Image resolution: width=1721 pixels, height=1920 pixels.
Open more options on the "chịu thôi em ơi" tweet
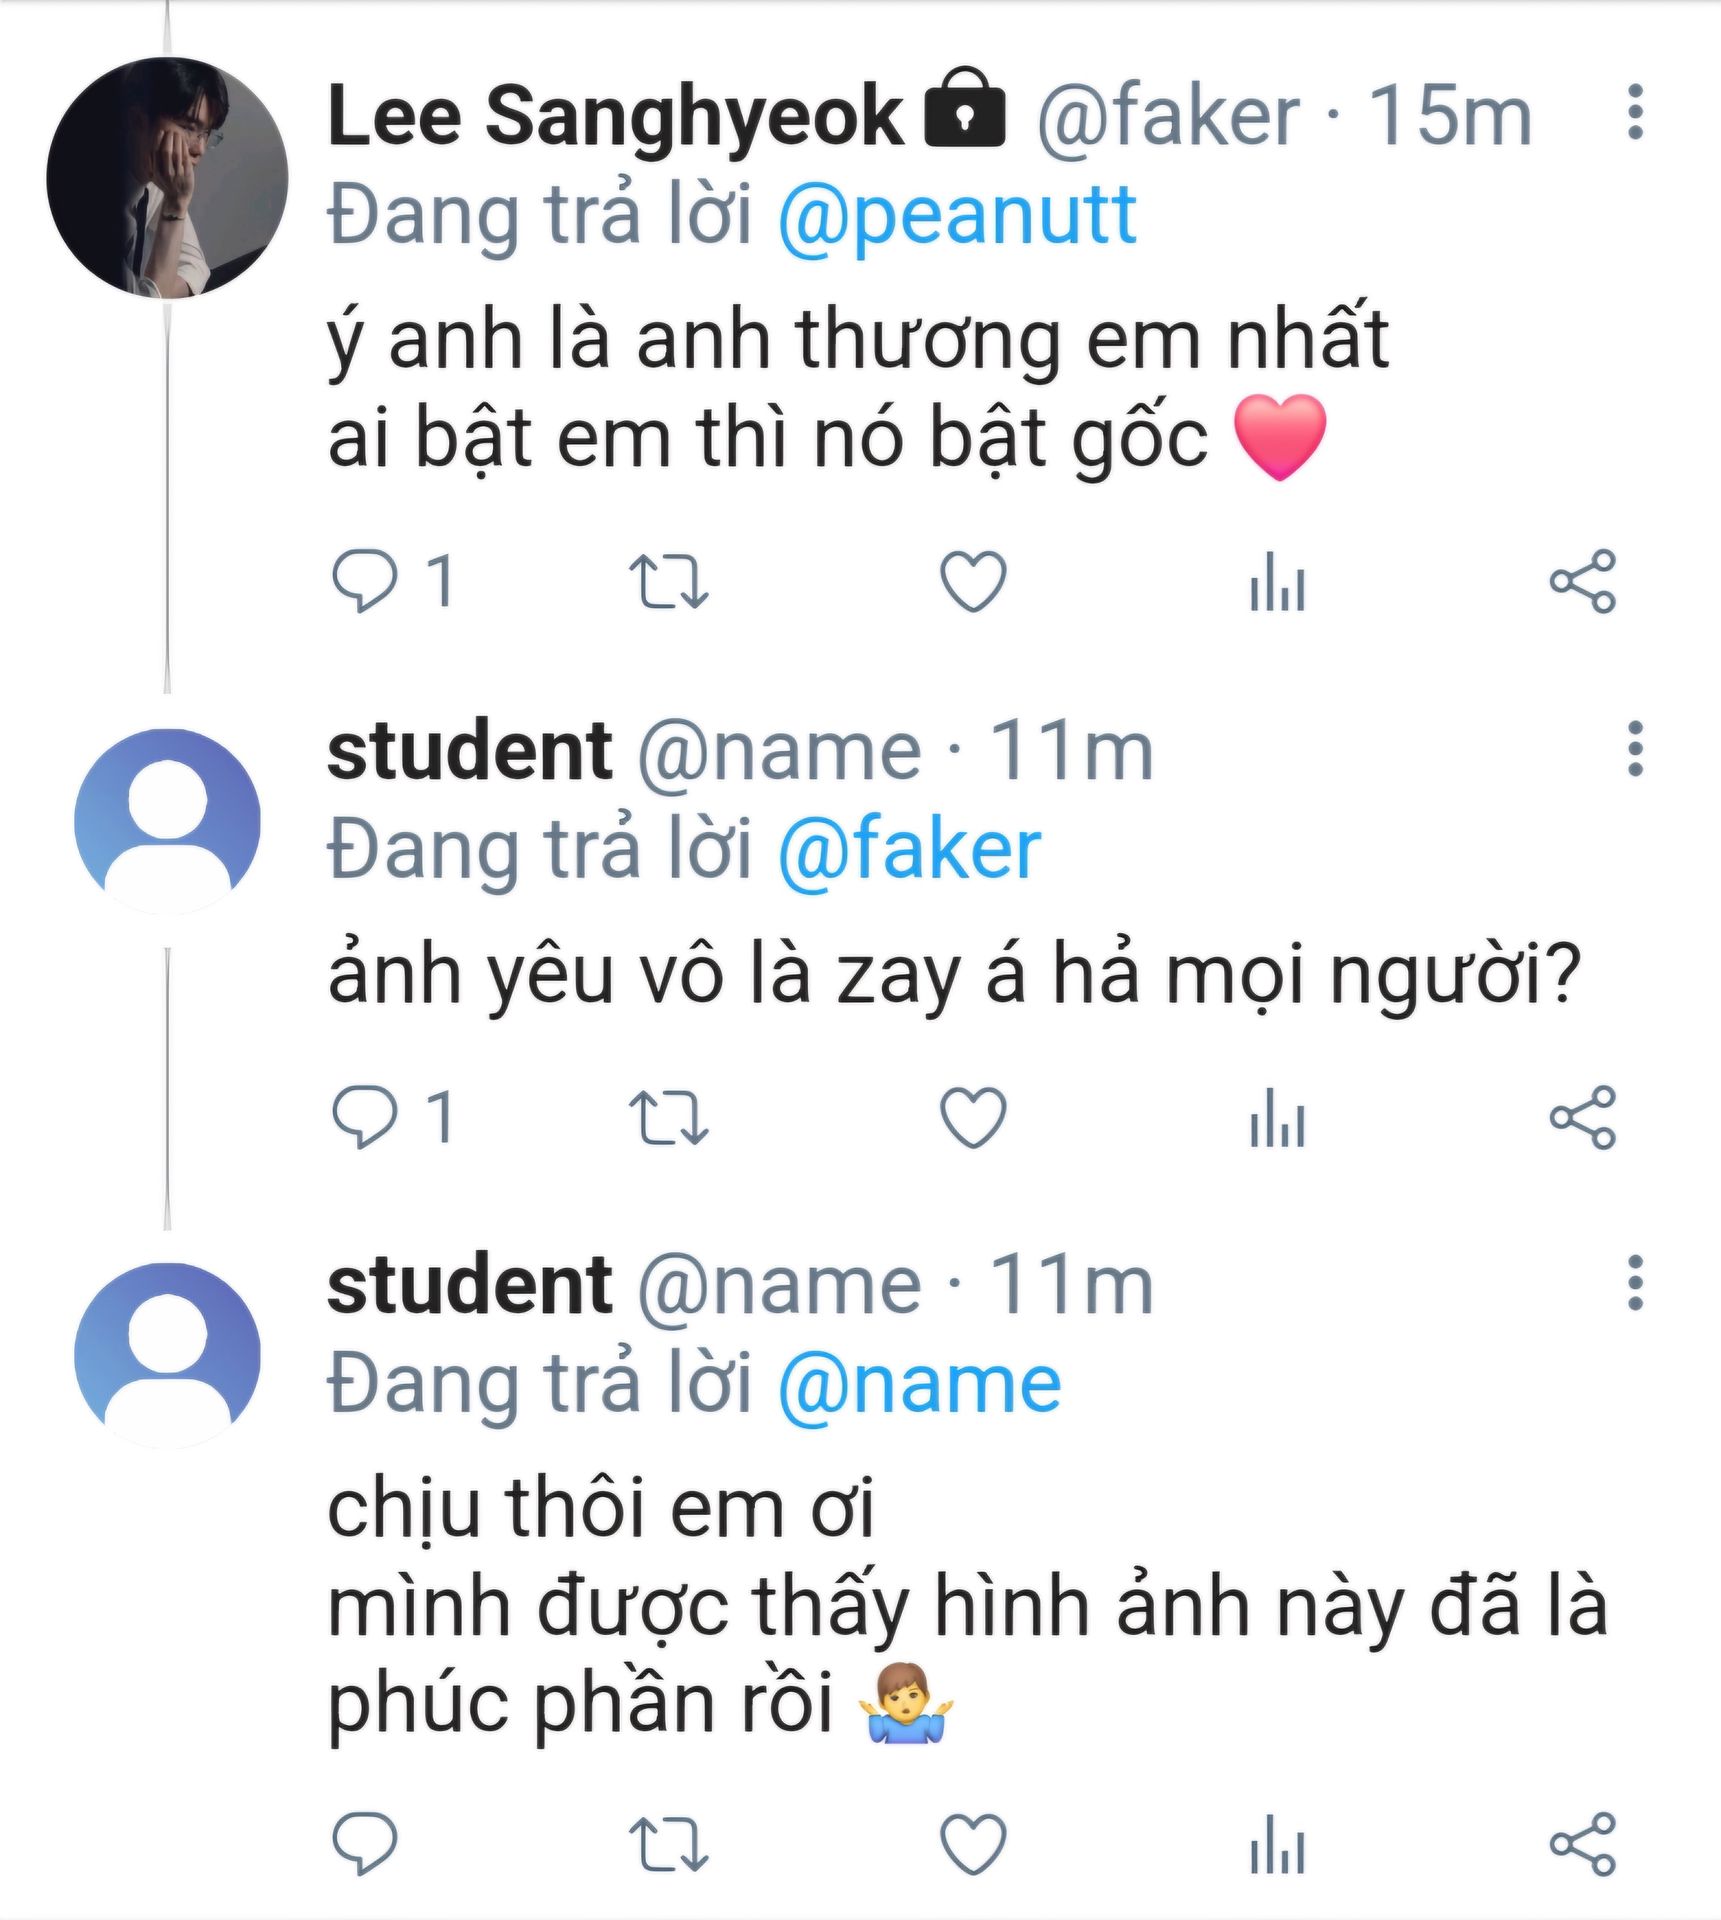tap(1635, 1283)
